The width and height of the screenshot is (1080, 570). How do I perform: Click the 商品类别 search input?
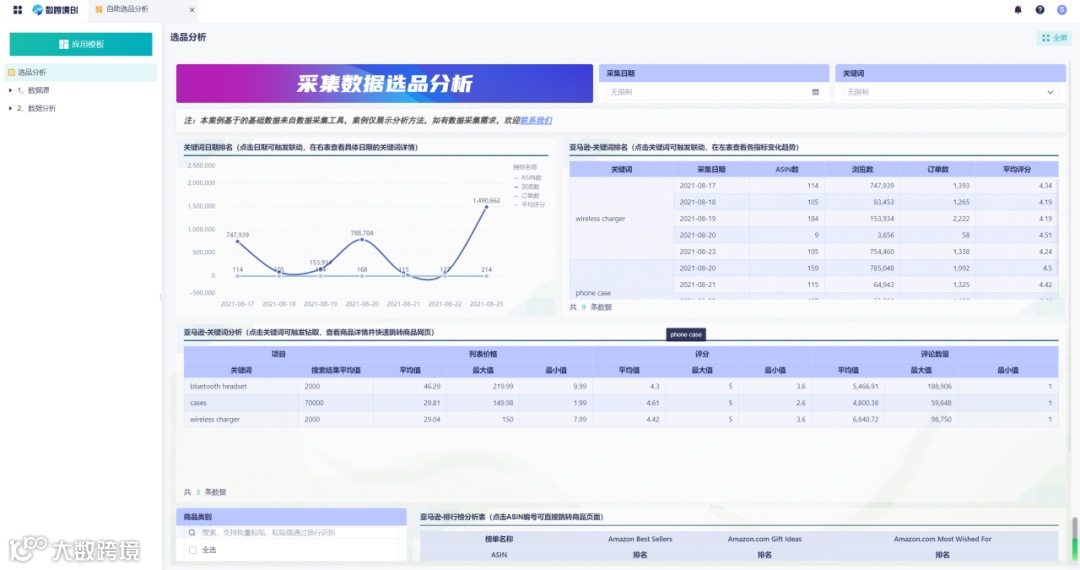291,532
